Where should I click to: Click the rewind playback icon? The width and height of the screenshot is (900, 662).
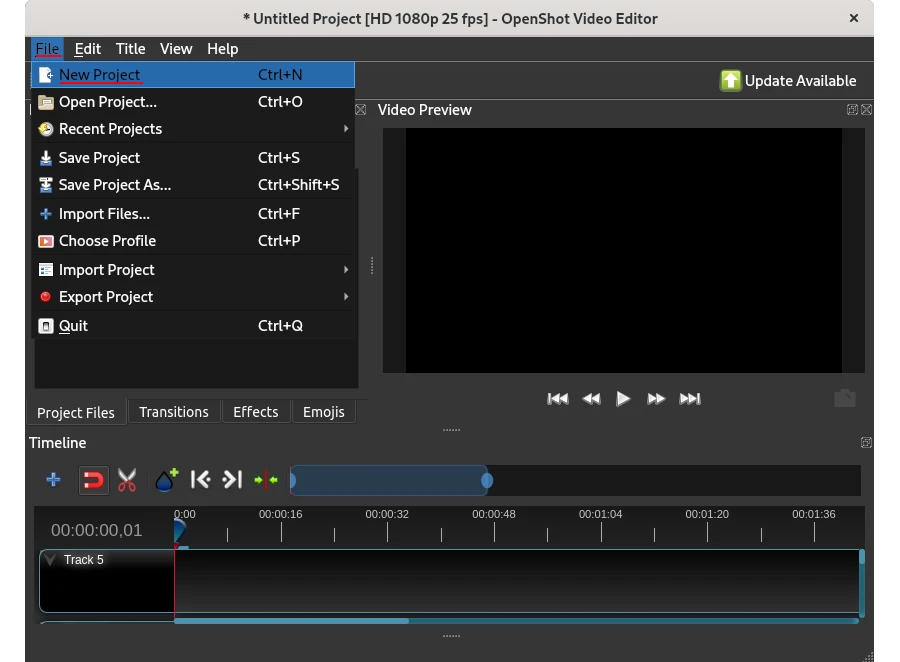[x=591, y=399]
